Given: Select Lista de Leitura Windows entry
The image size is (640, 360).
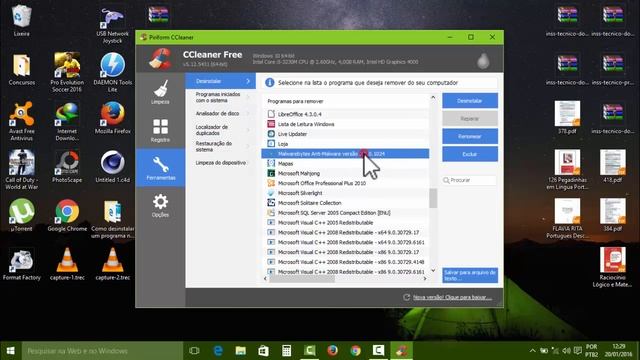Looking at the screenshot, I should (345, 124).
